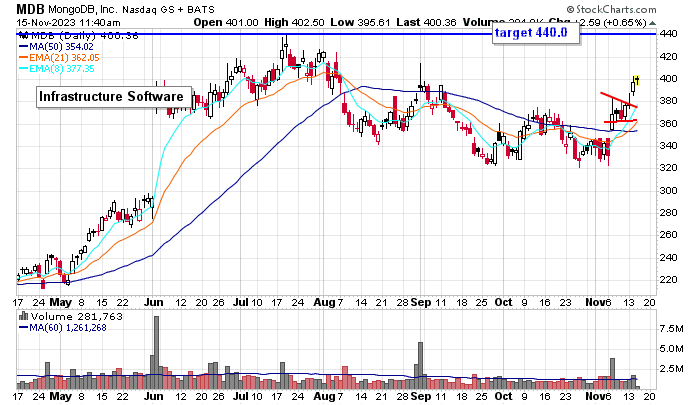
Task: Click the 360 price axis label
Action: point(669,123)
